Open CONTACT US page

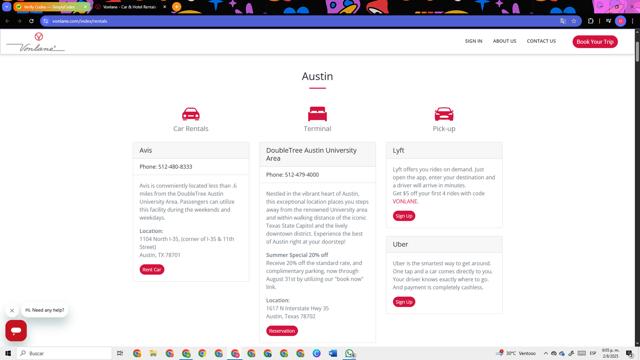(541, 41)
